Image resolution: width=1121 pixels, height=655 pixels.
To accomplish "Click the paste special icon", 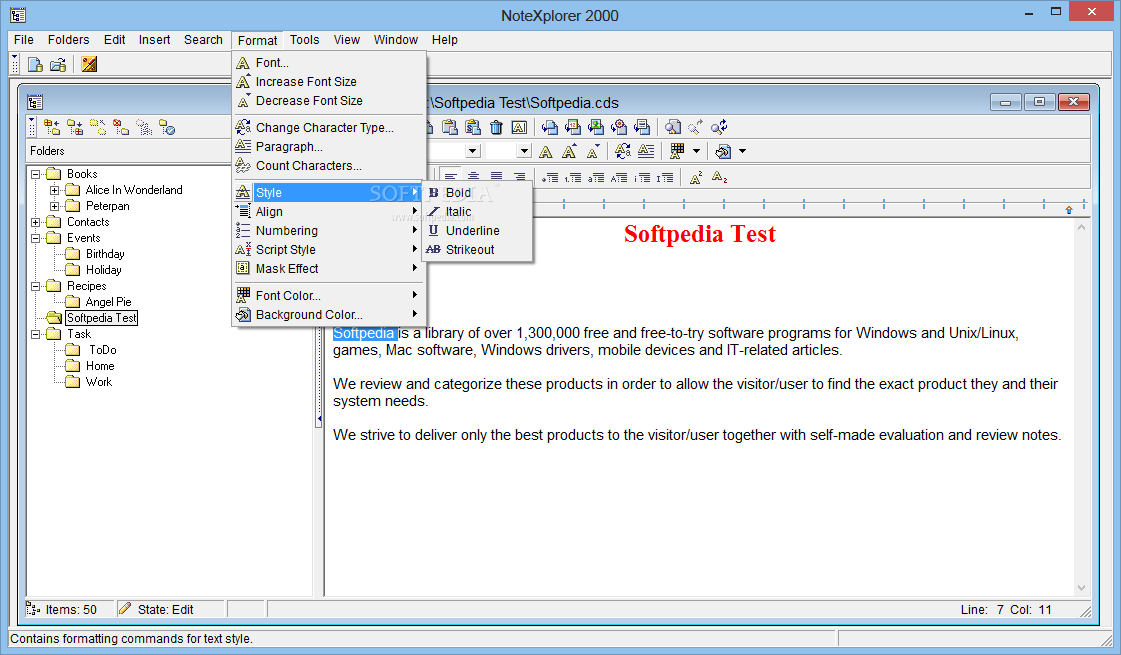I will pos(473,127).
